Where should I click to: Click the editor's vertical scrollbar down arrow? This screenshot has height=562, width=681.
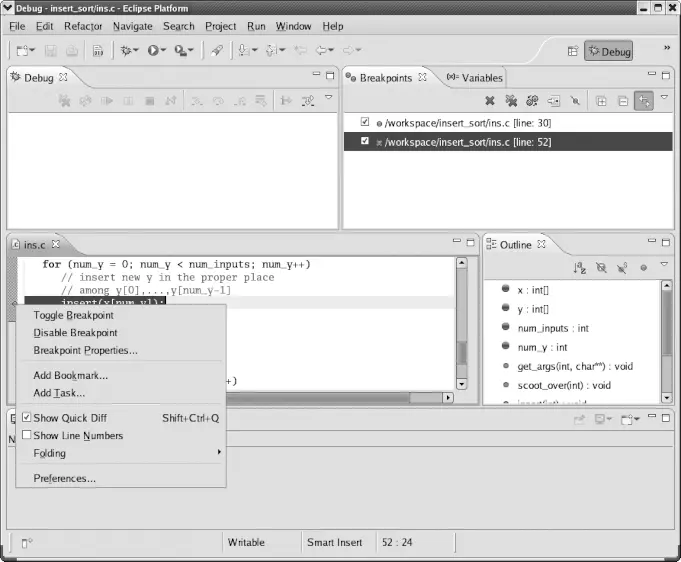pyautogui.click(x=462, y=383)
